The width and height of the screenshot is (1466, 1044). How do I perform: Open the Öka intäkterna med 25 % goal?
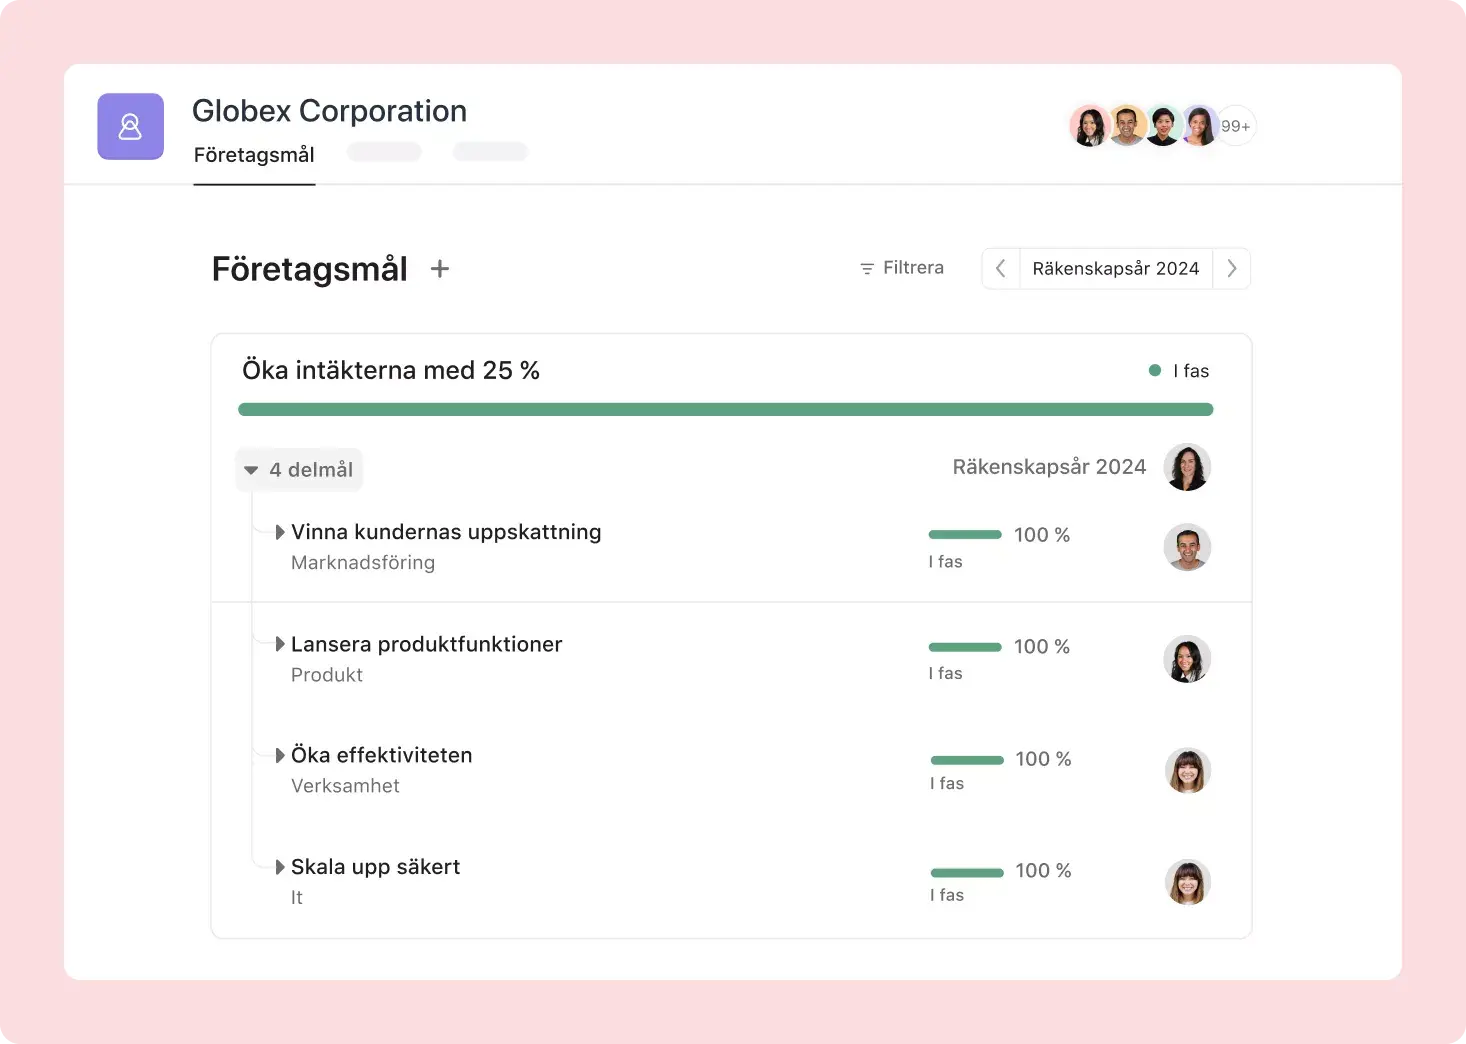coord(391,371)
